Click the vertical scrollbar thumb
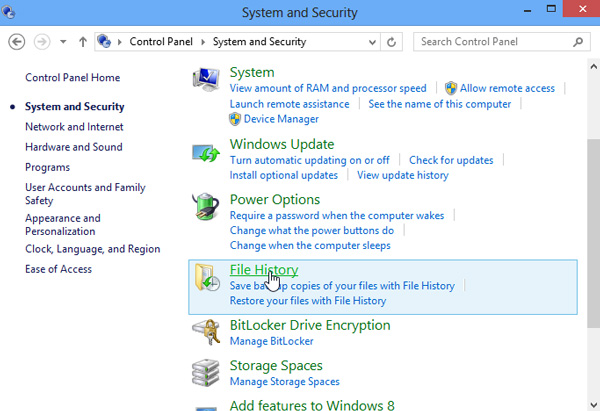The image size is (600, 411). click(593, 233)
